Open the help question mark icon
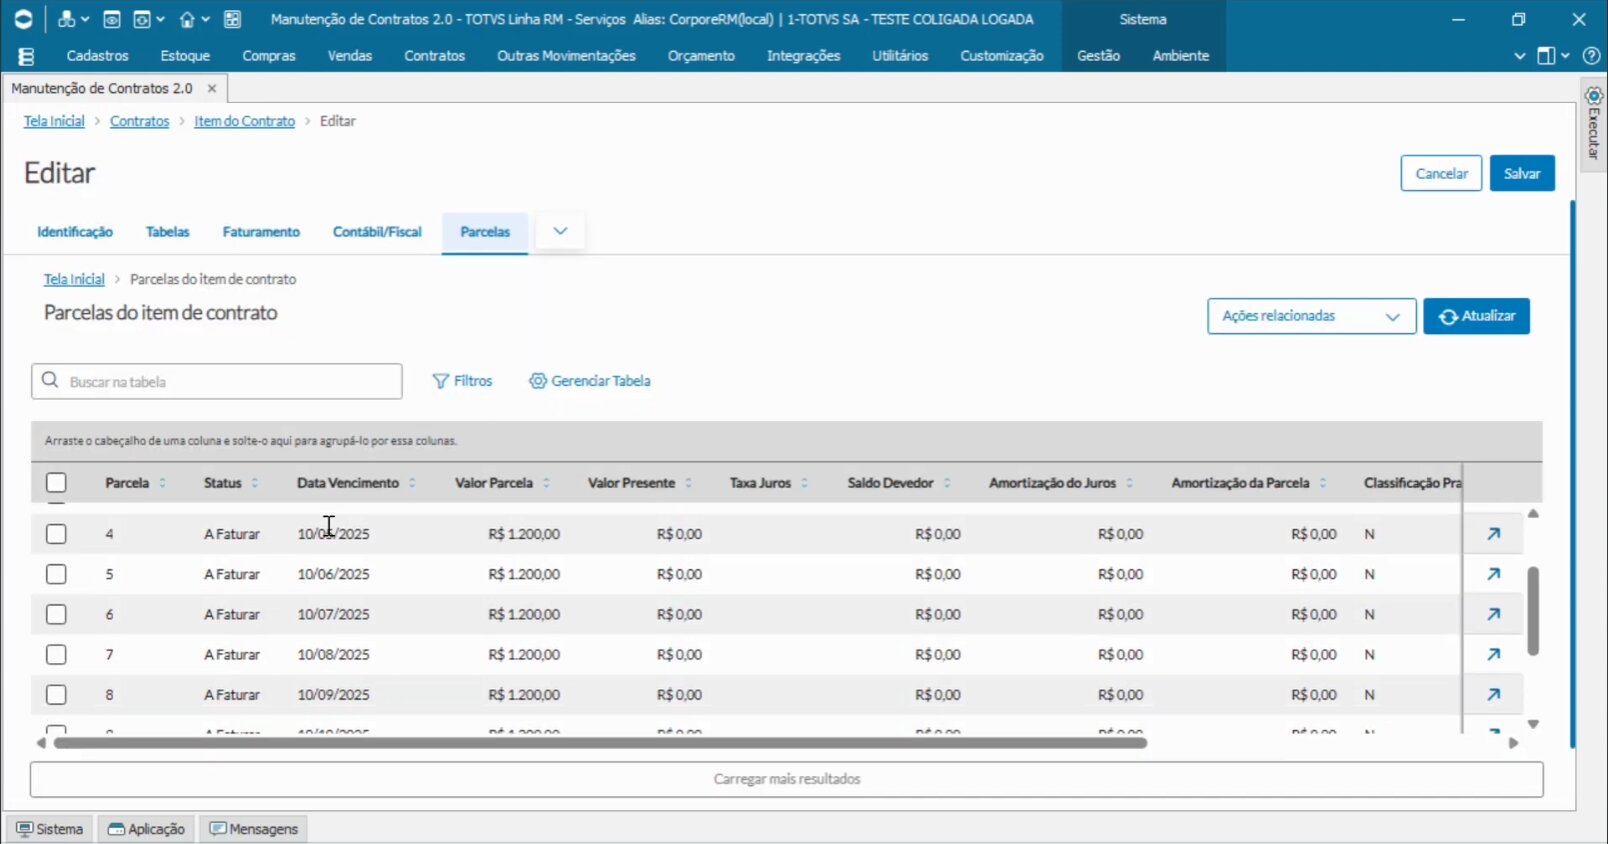This screenshot has height=844, width=1608. point(1591,56)
